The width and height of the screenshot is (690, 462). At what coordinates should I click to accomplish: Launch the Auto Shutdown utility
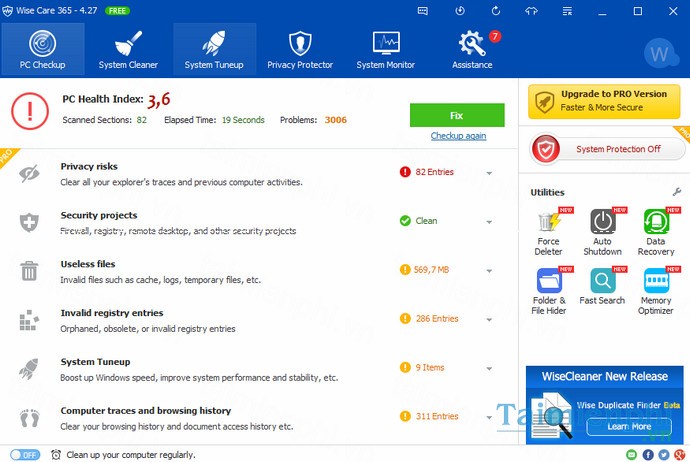(x=601, y=231)
